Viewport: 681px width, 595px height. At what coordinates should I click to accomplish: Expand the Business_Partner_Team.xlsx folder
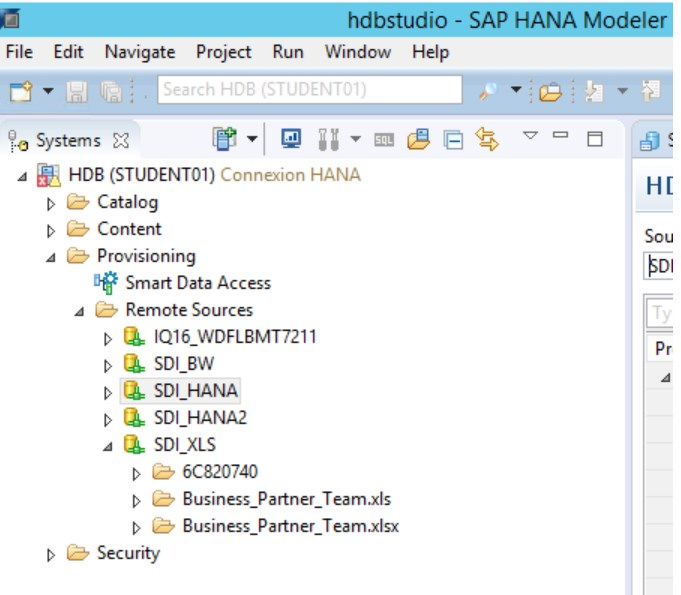tap(136, 528)
